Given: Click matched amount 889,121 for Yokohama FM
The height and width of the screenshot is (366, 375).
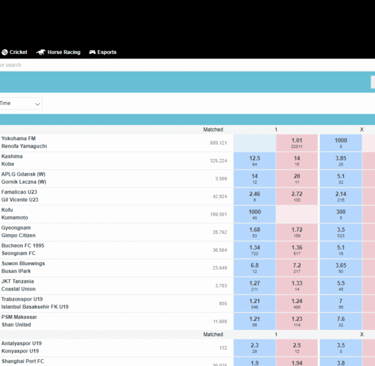Looking at the screenshot, I should [x=218, y=143].
